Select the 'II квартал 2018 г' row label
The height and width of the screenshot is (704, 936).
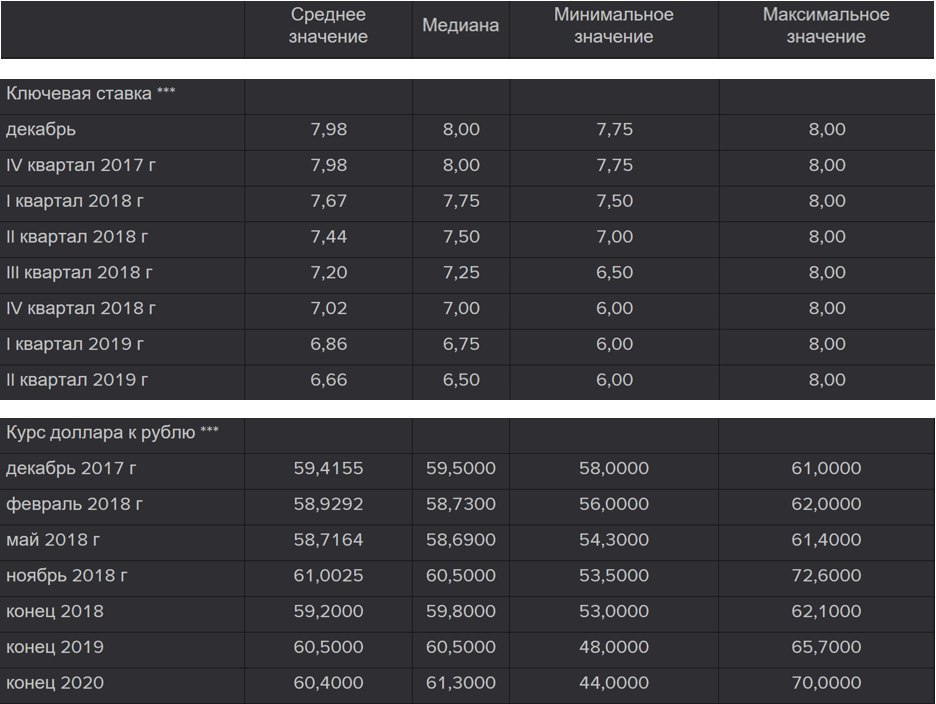(x=77, y=236)
